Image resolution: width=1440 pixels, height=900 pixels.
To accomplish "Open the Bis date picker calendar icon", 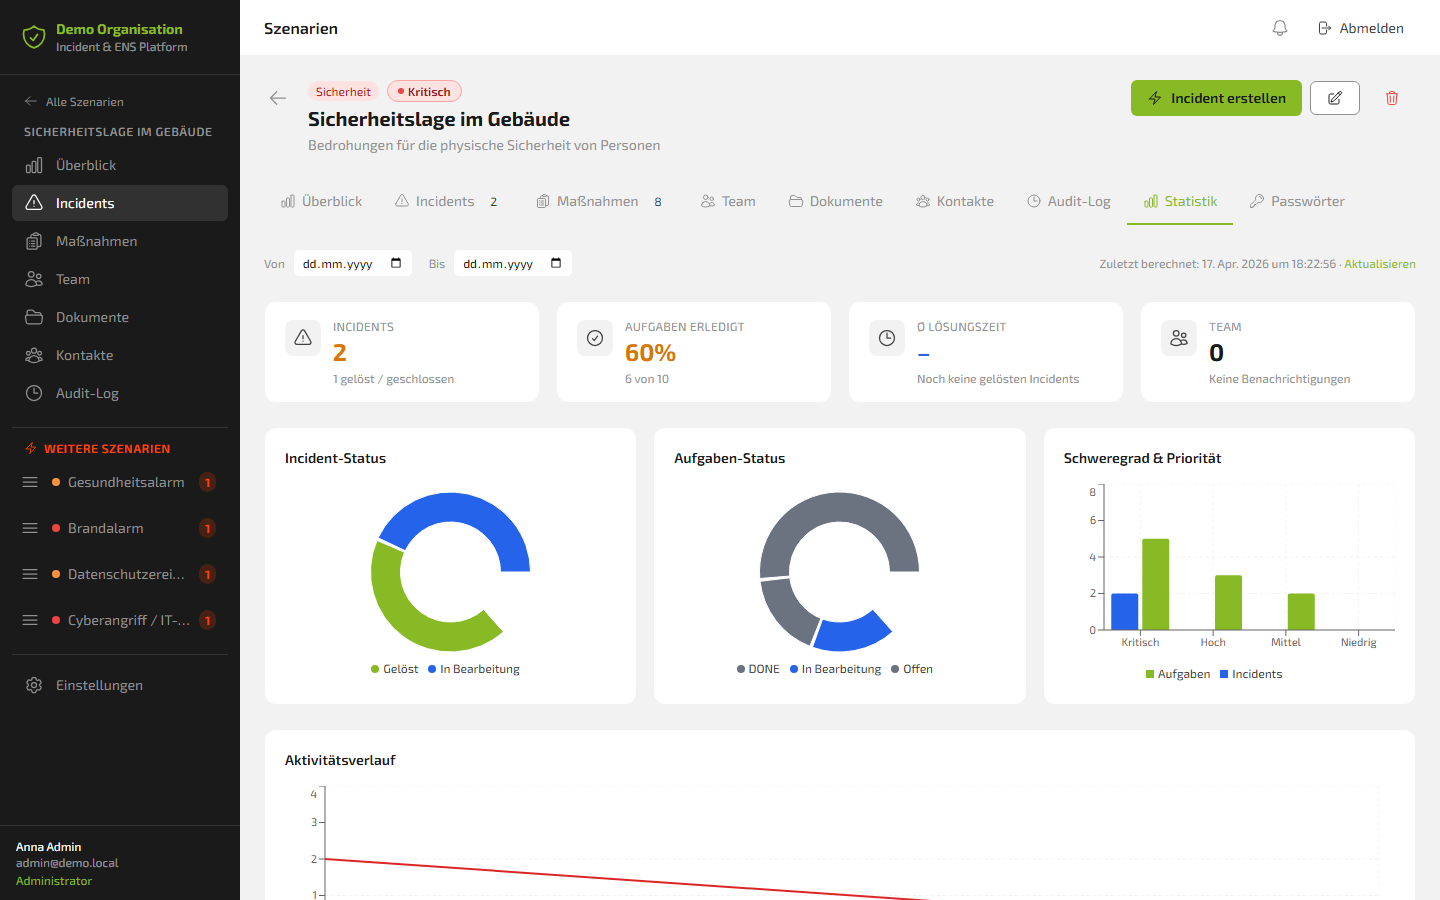I will (x=556, y=263).
